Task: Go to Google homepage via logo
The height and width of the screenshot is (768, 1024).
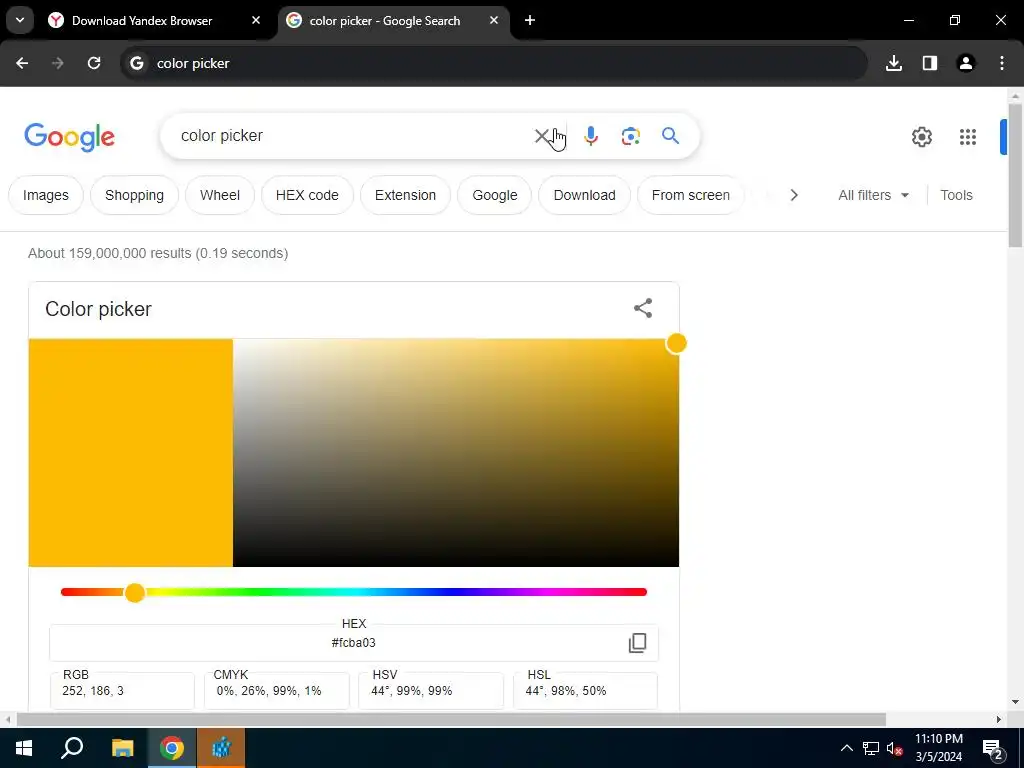Action: [x=69, y=136]
